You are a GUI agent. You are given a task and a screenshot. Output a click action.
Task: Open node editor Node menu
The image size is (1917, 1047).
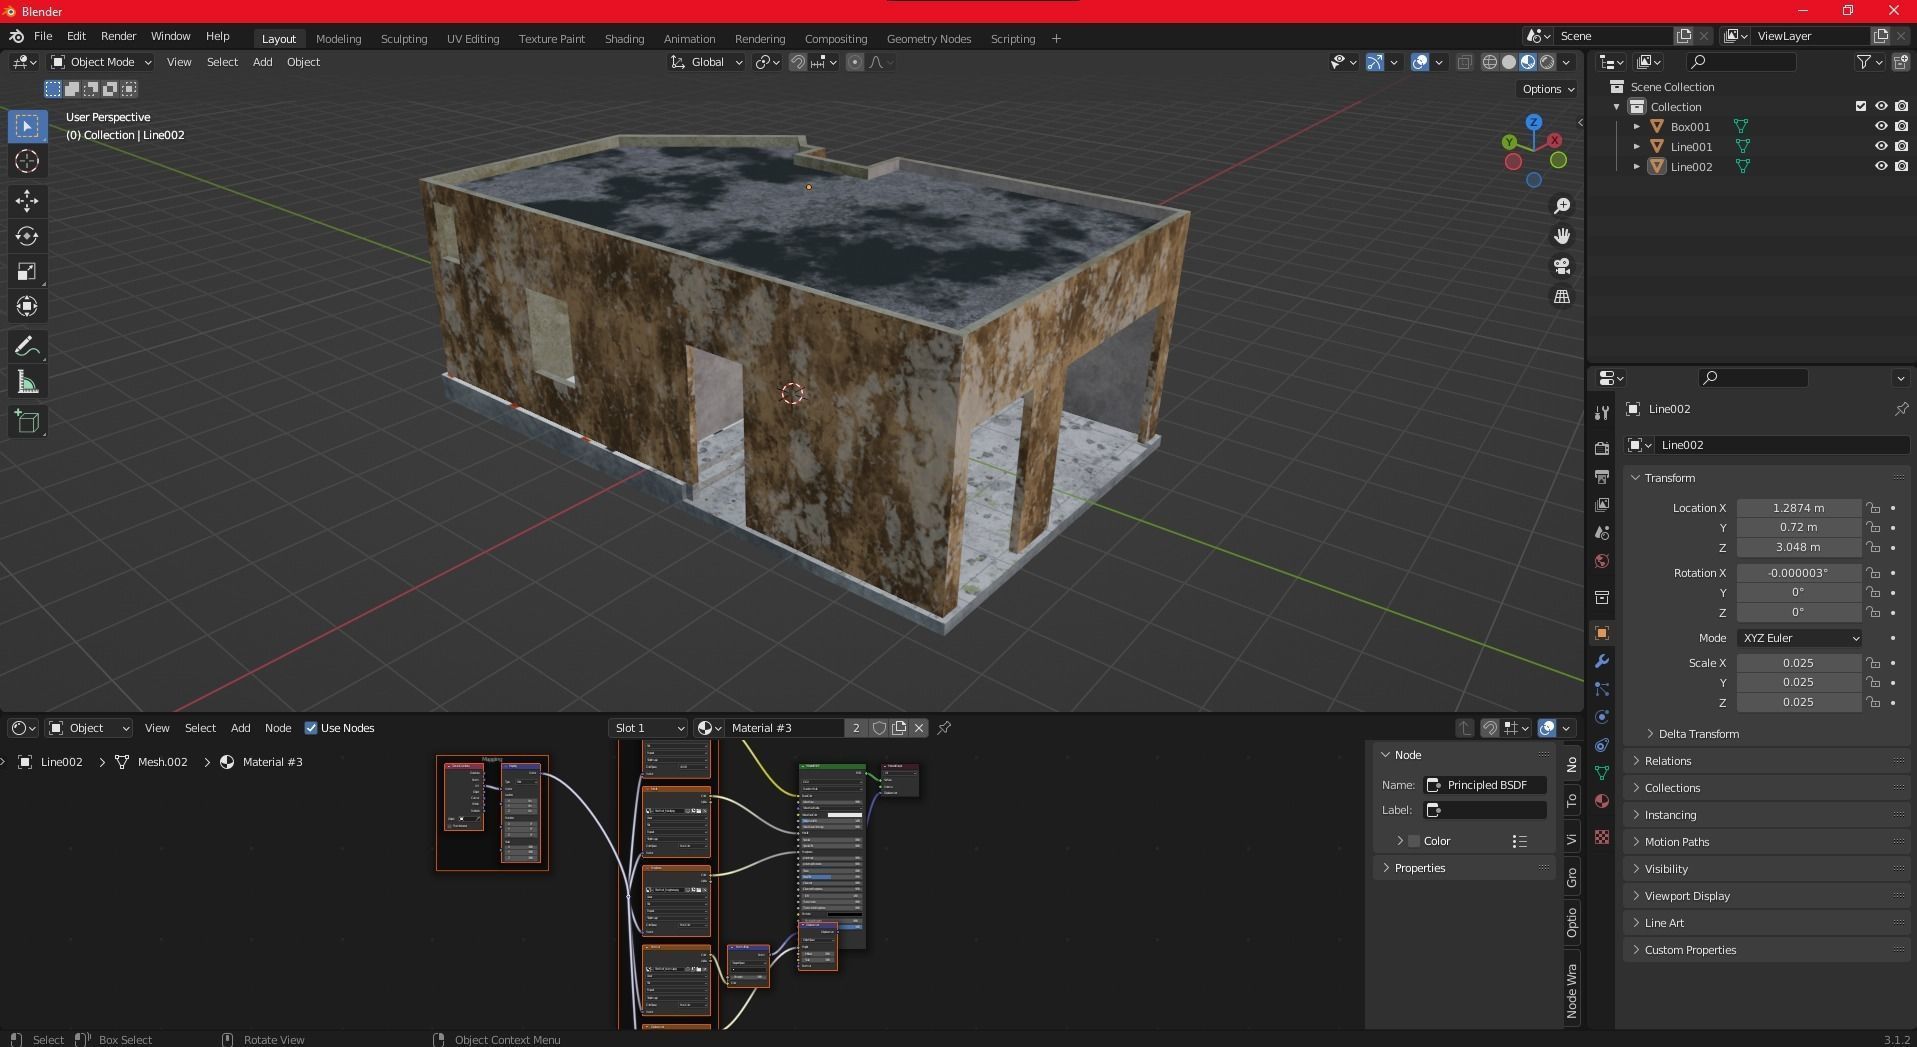[278, 728]
